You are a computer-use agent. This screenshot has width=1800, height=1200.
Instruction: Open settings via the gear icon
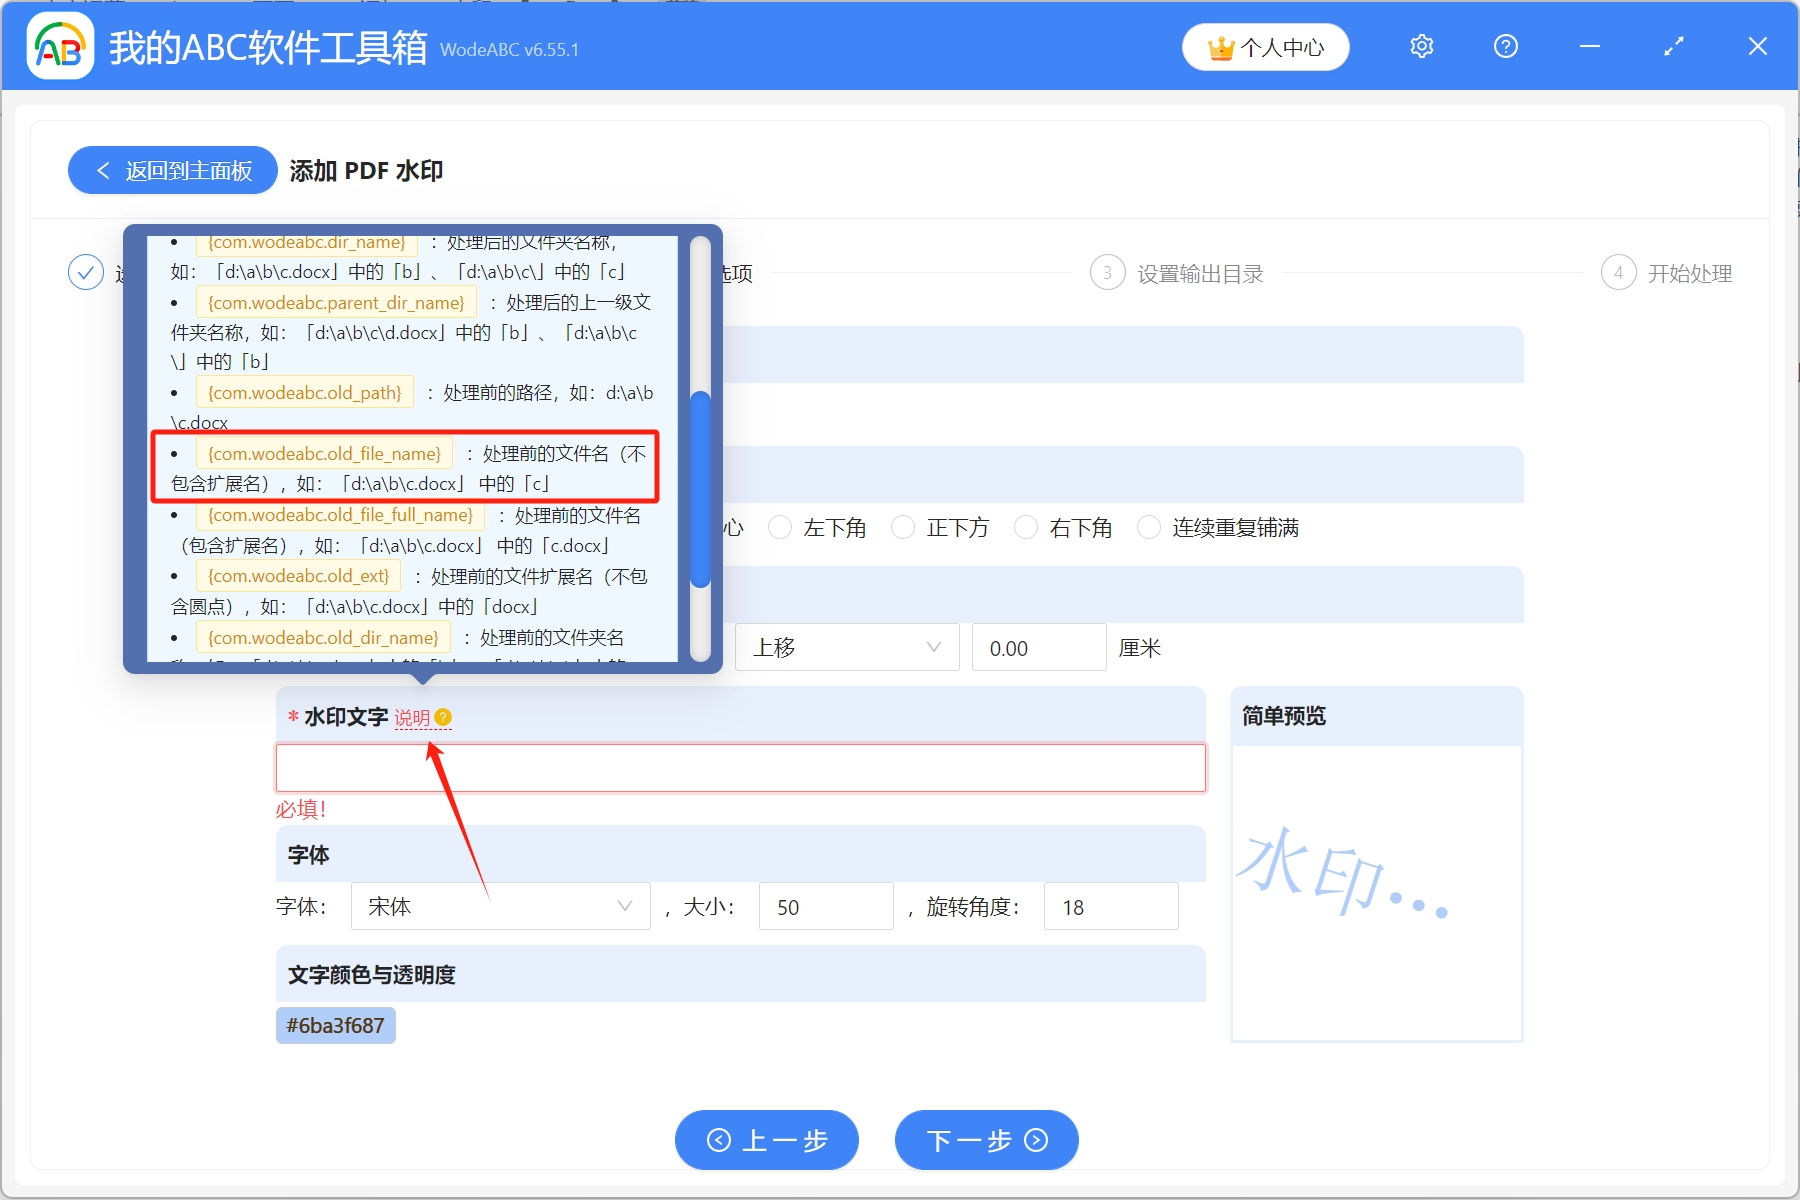1421,47
